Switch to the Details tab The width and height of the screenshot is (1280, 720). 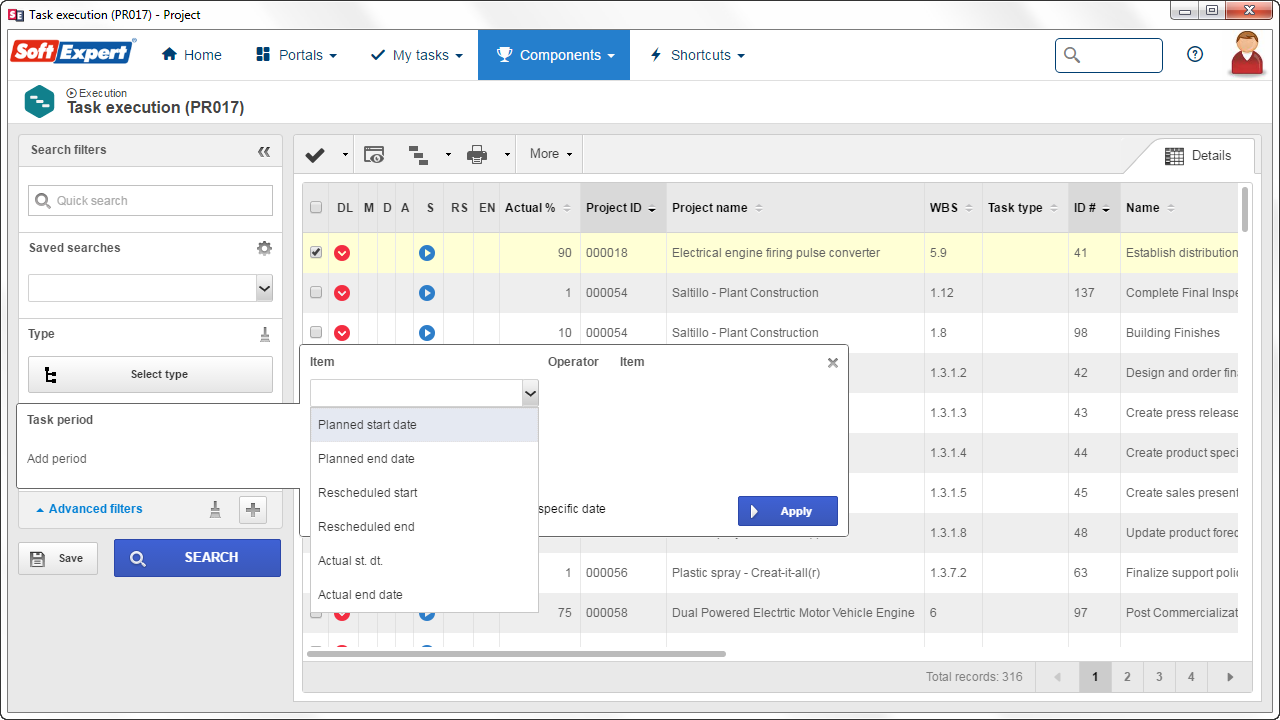1198,155
